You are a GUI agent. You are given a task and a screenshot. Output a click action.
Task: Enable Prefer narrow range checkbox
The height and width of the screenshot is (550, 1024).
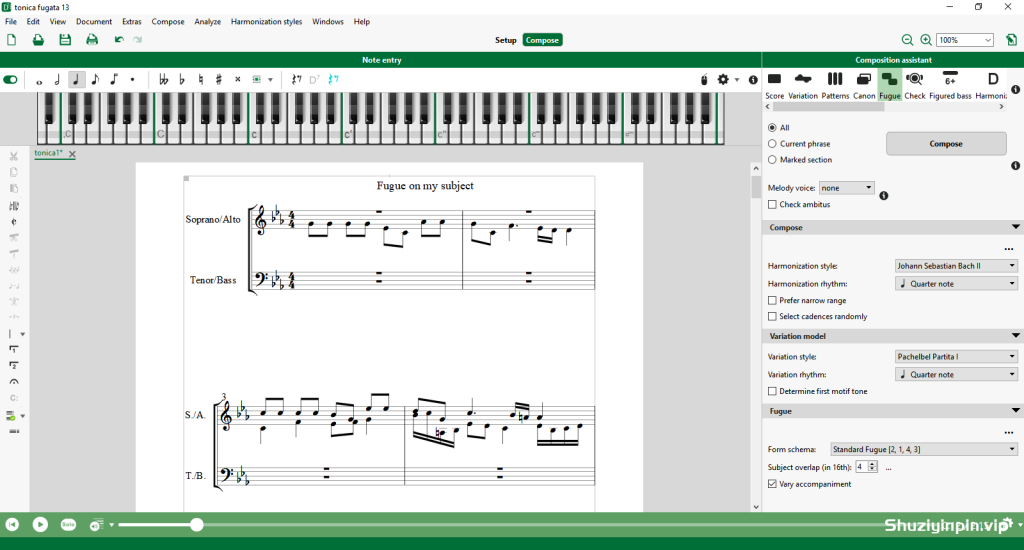coord(773,300)
